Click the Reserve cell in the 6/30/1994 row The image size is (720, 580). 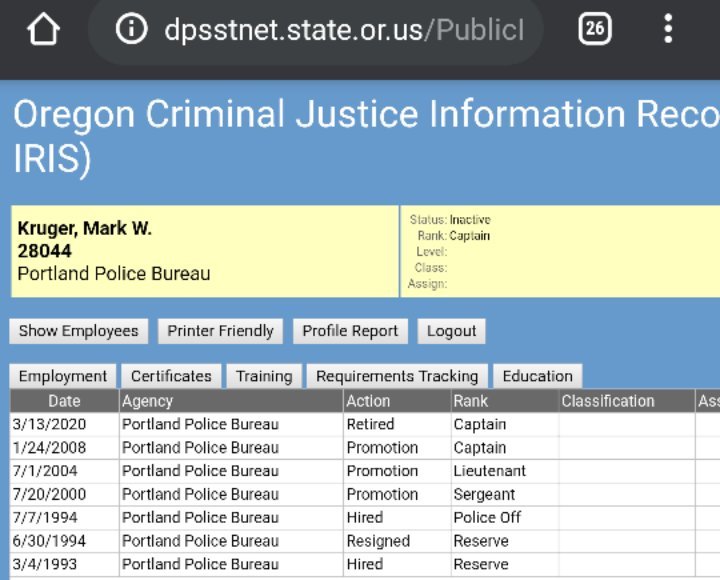pos(505,541)
